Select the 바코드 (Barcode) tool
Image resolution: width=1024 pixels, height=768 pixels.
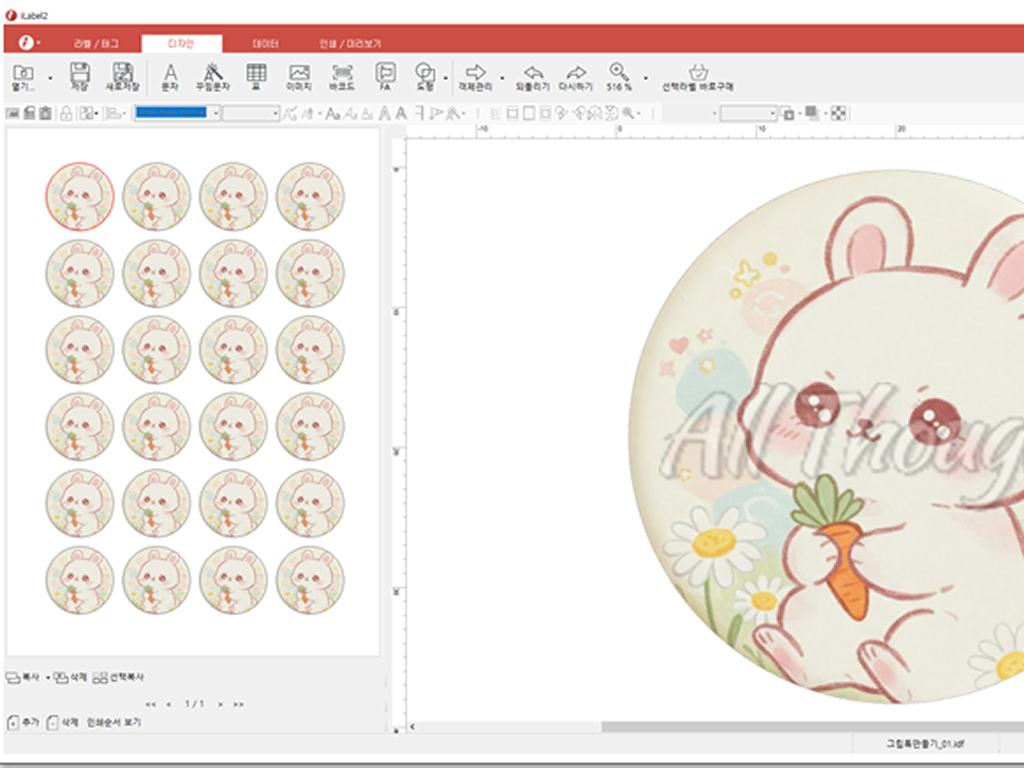(x=342, y=76)
